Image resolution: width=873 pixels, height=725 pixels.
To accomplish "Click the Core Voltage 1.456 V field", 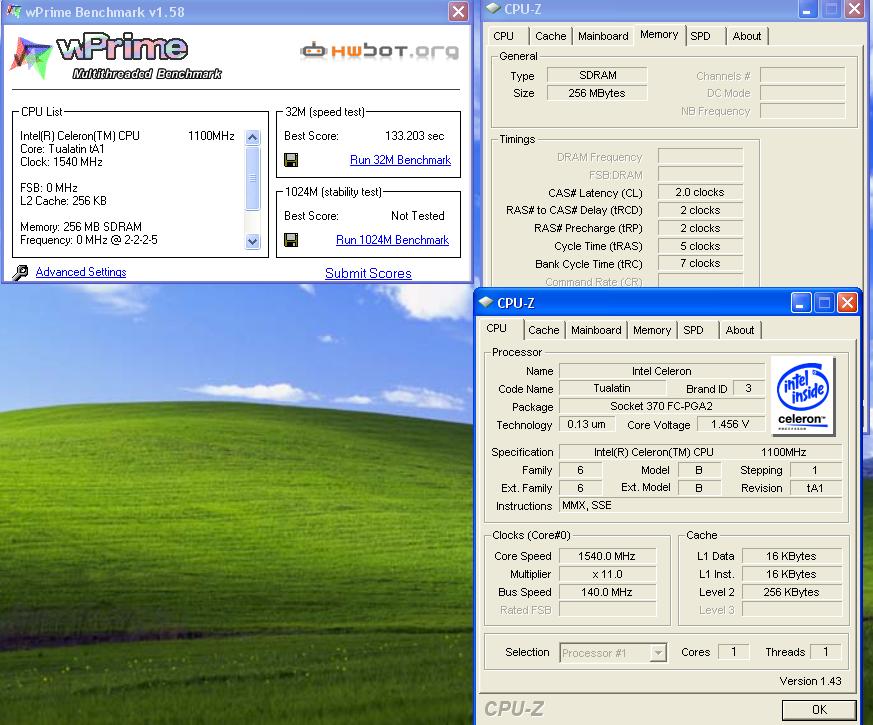I will coord(730,424).
